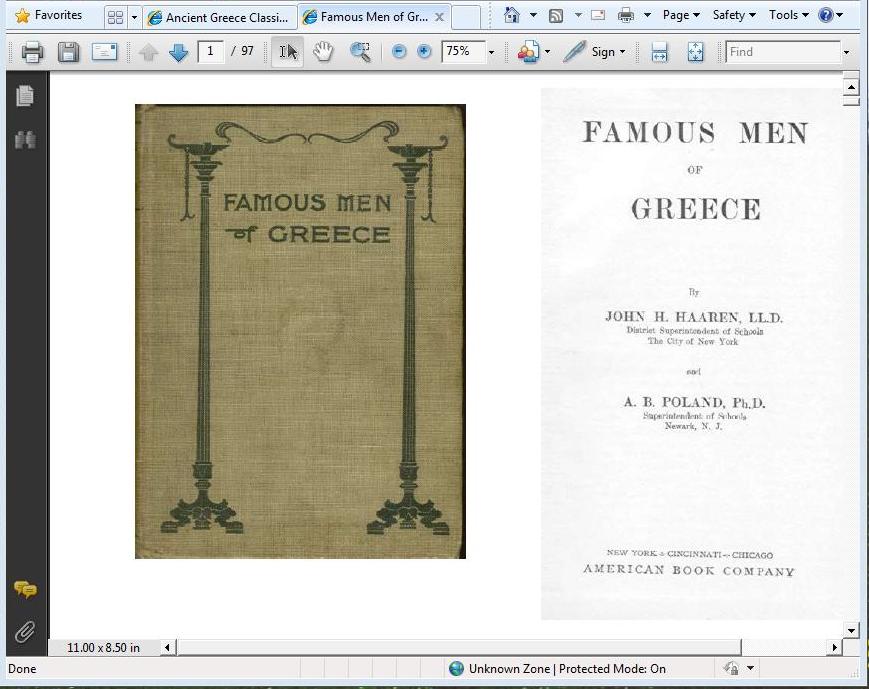Select the Hand pan tool
869x689 pixels.
323,52
